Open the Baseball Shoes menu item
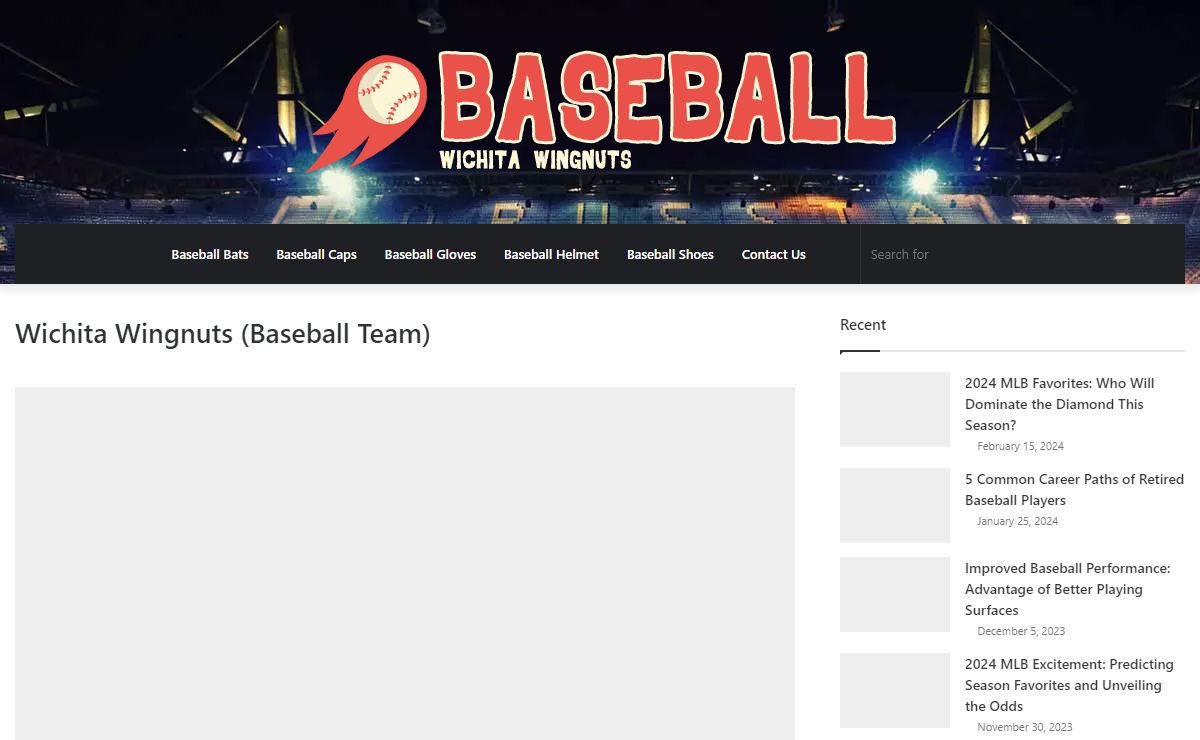The width and height of the screenshot is (1200, 740). pos(670,254)
